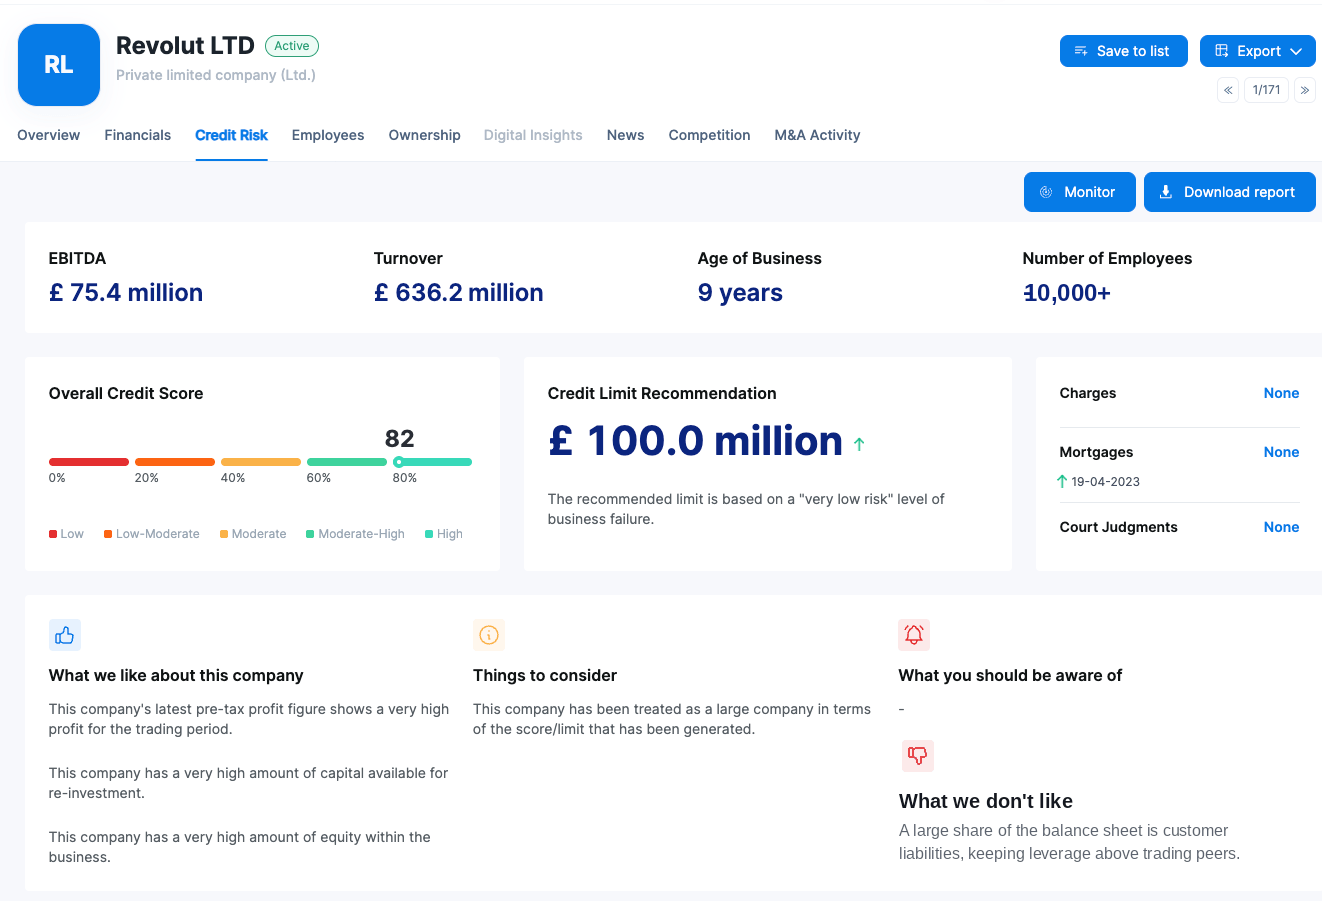Screen dimensions: 1322x901
Task: Go to previous company with left chevrons
Action: (1228, 90)
